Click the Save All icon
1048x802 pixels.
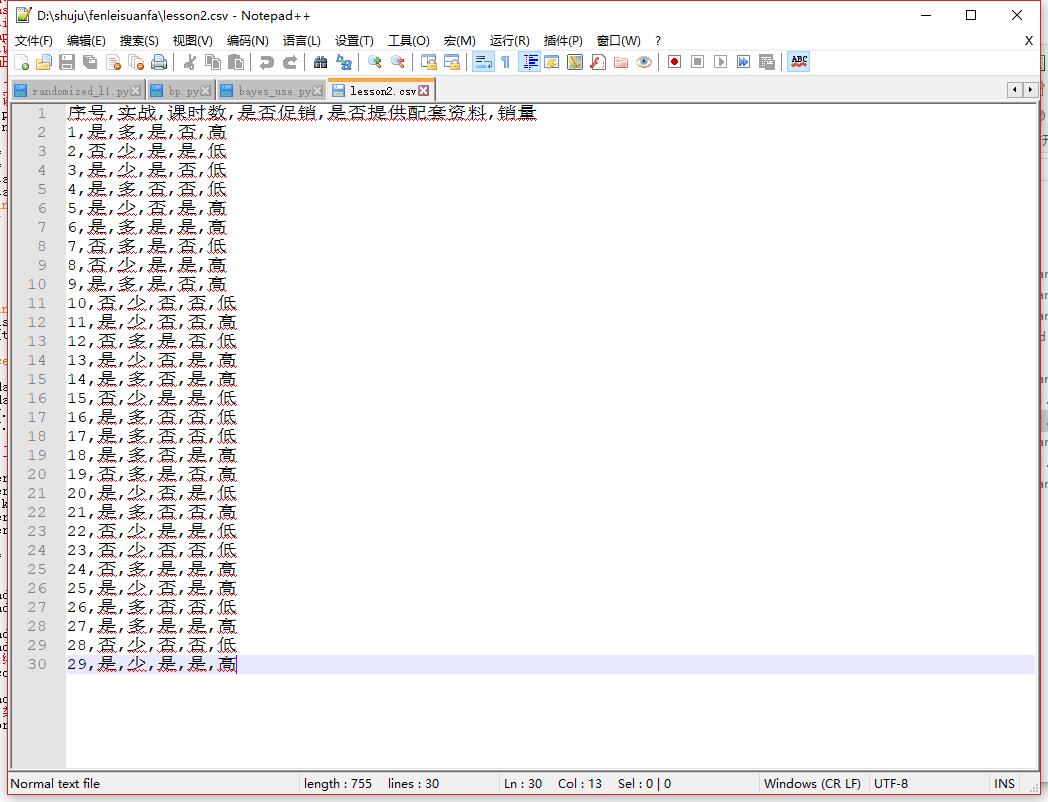click(x=90, y=62)
